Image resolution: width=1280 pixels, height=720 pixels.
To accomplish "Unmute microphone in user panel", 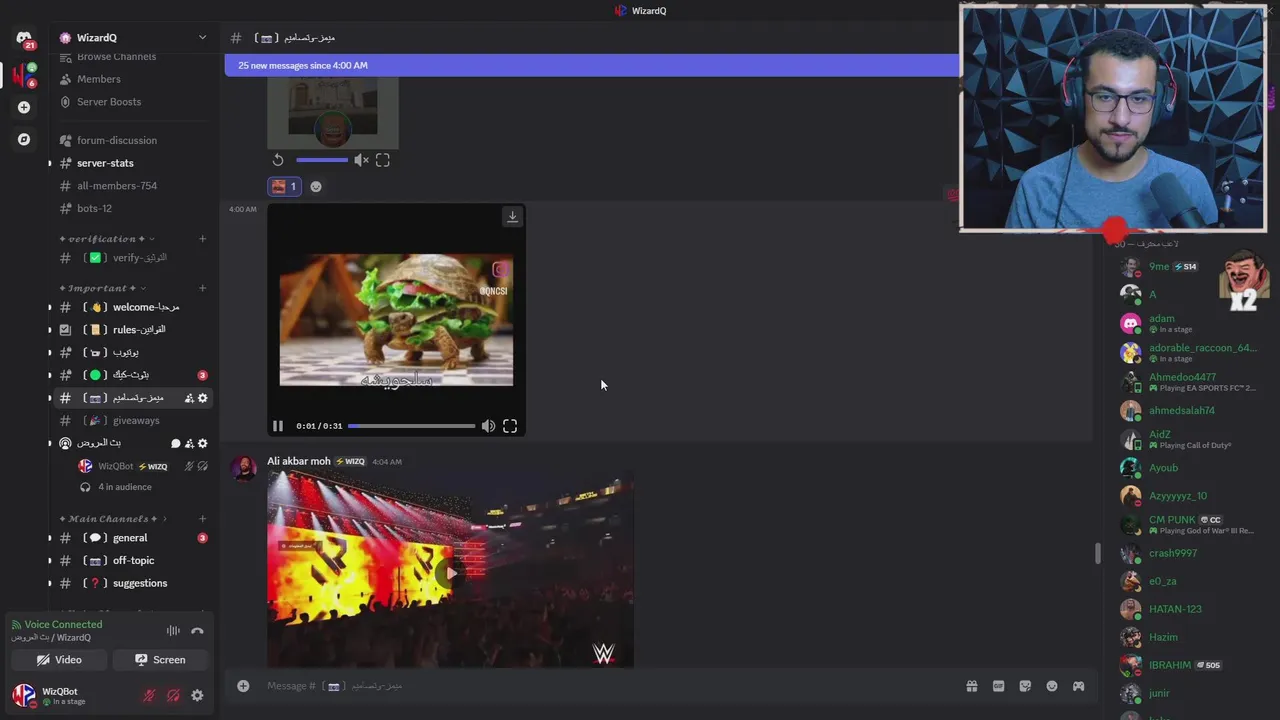I will tap(149, 696).
